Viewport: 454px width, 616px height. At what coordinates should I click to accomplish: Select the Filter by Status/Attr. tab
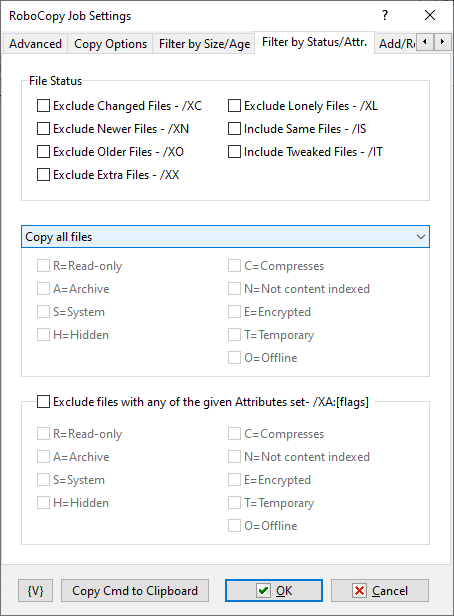pyautogui.click(x=314, y=42)
